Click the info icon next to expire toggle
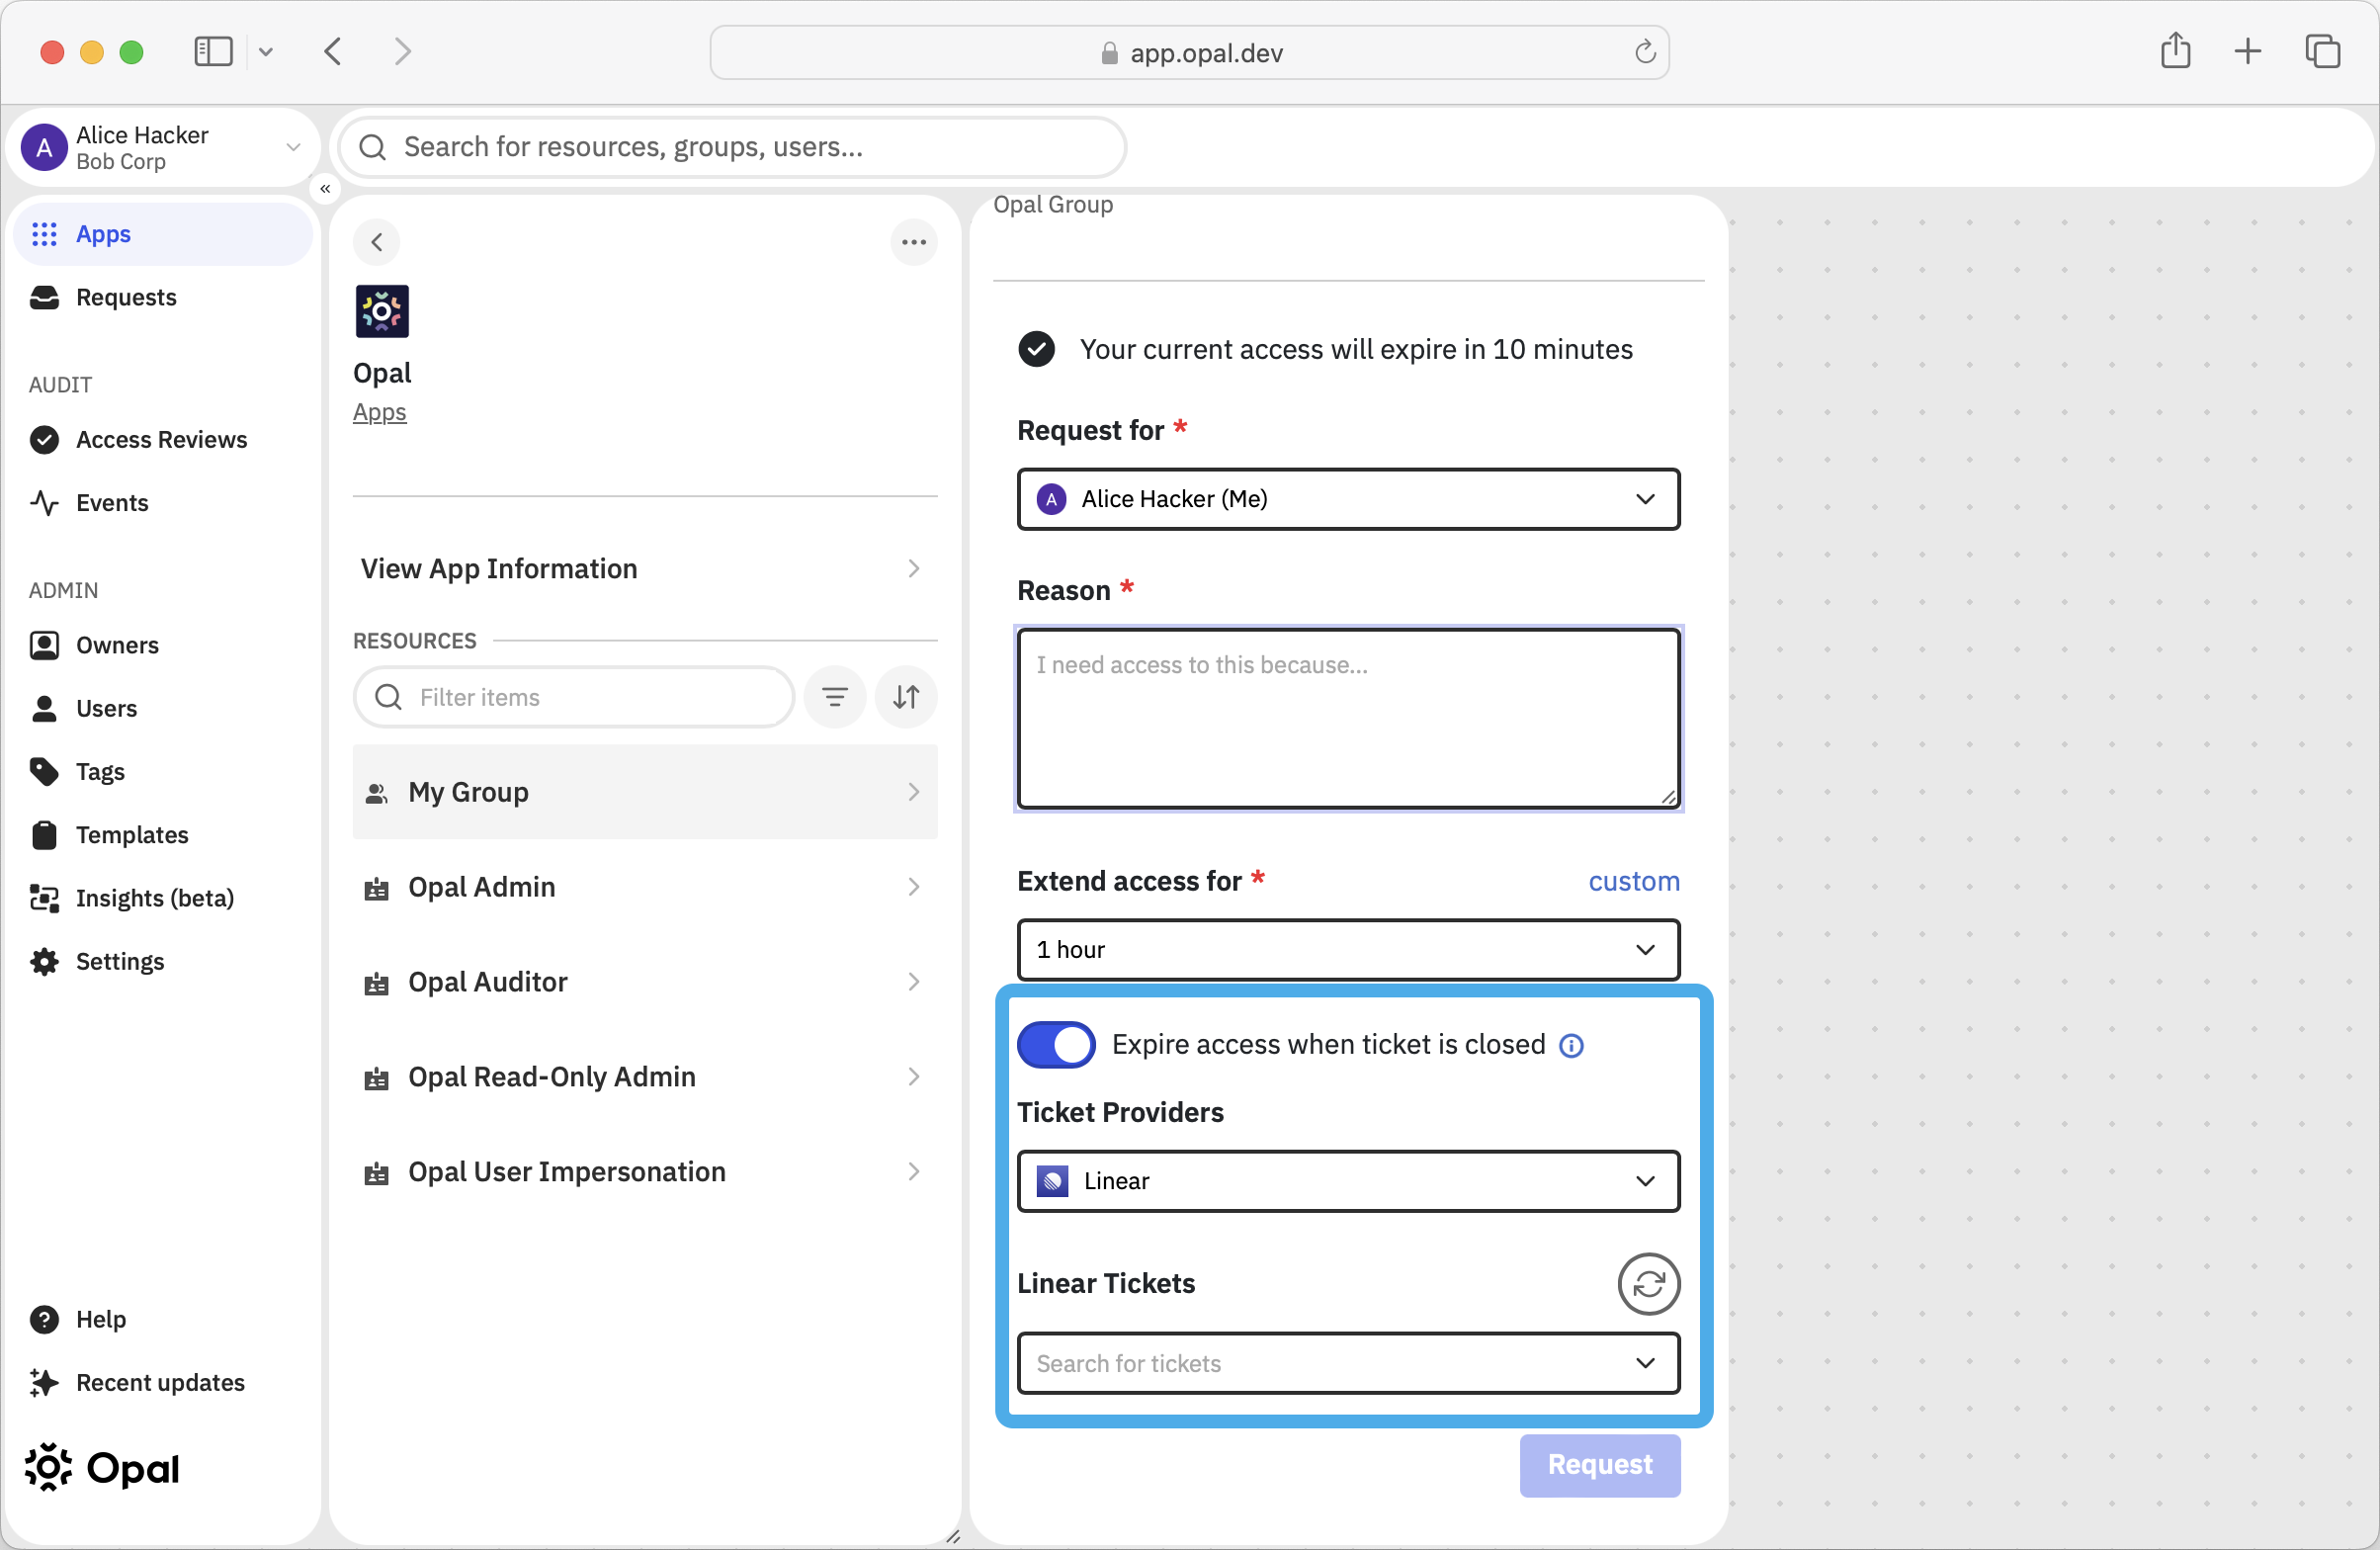Screen dimensions: 2380x1550 pos(1571,1046)
